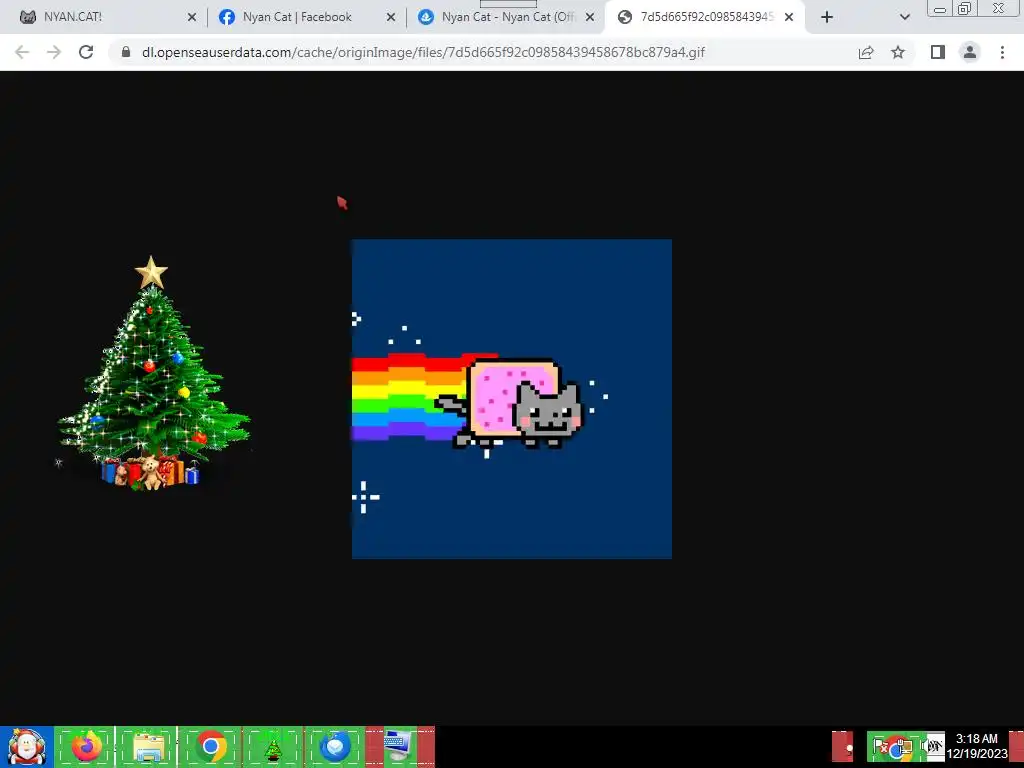Focus the address bar URL text
The width and height of the screenshot is (1024, 768).
coord(423,52)
